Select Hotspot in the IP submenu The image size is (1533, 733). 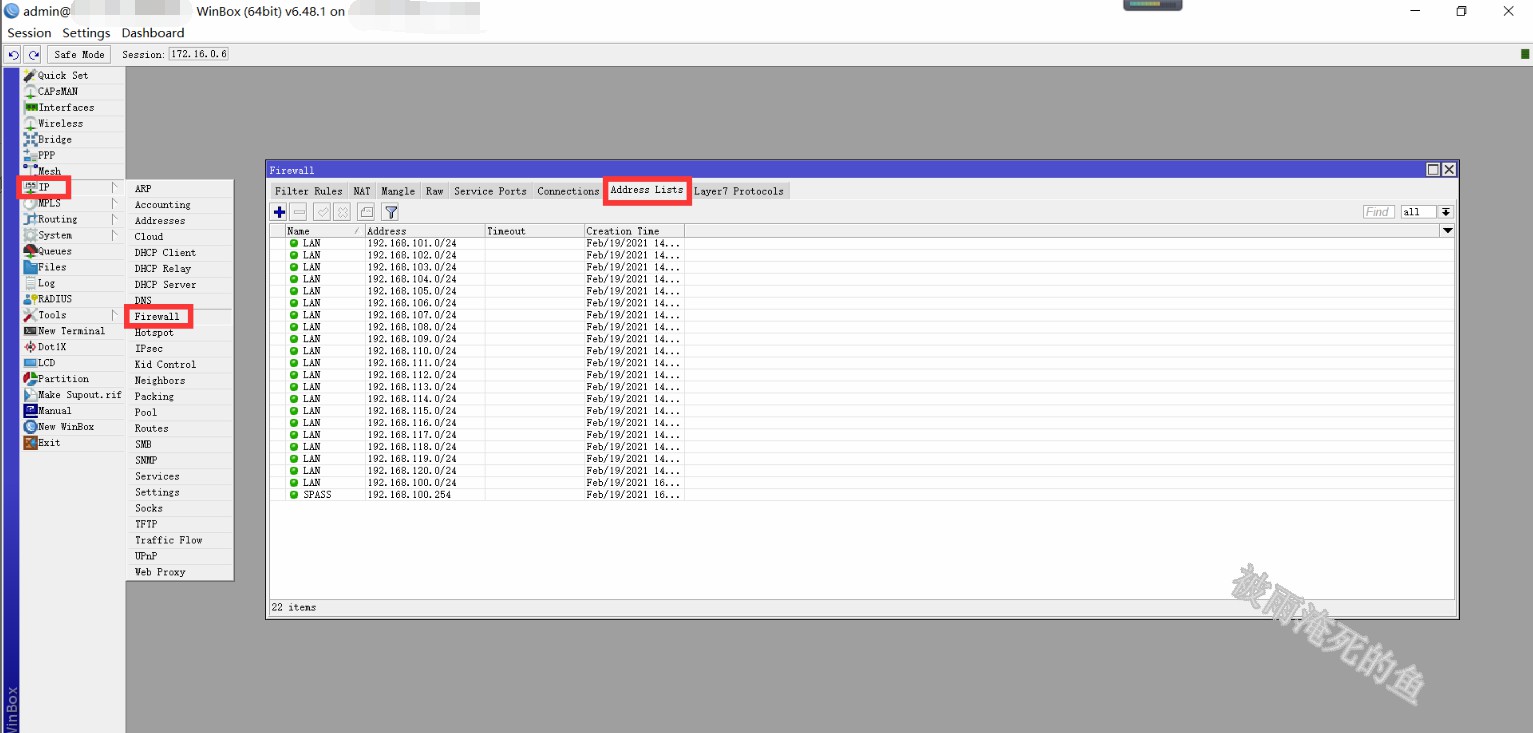180,333
